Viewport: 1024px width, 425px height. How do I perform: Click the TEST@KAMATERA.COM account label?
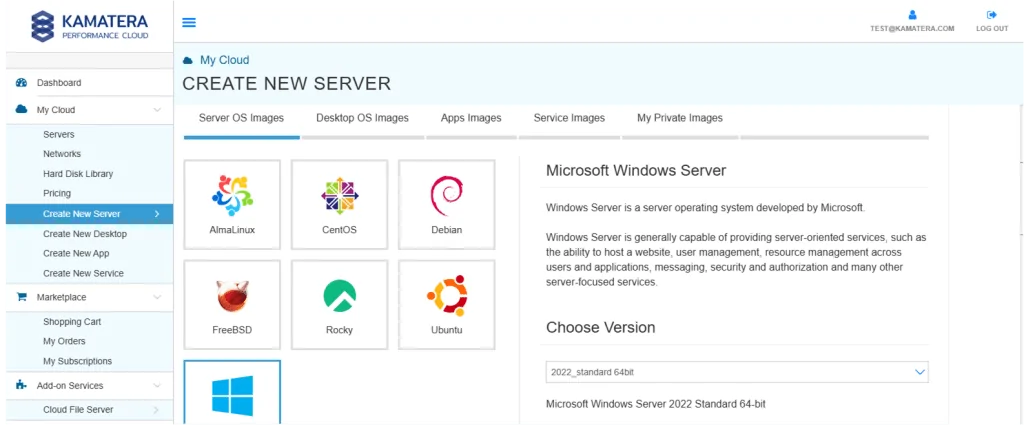click(912, 29)
